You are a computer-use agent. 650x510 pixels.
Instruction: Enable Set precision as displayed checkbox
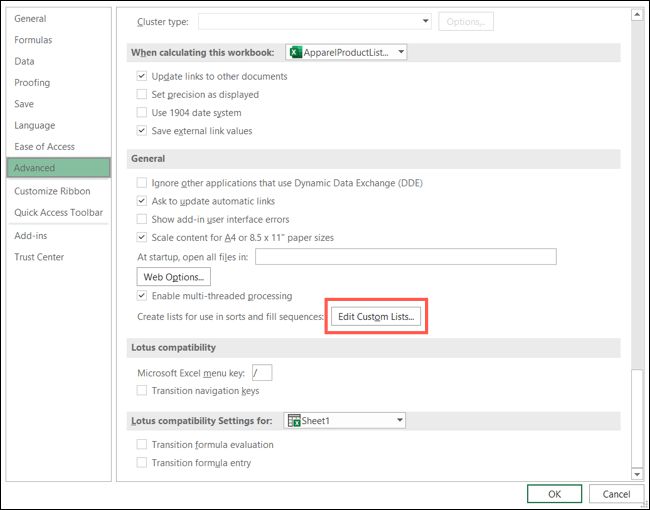pyautogui.click(x=142, y=95)
